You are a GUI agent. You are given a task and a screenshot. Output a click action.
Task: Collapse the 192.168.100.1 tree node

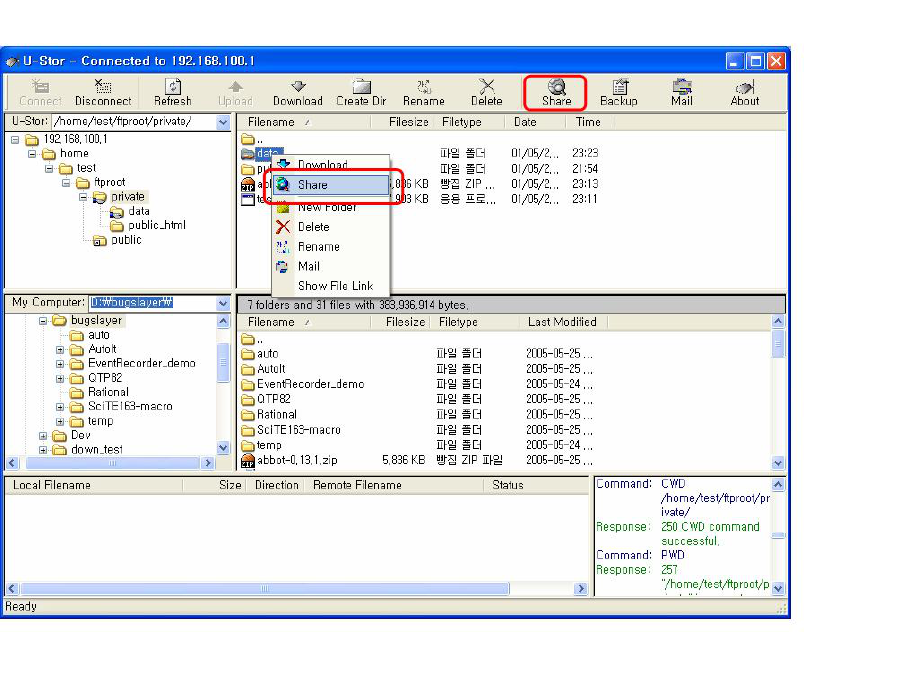click(15, 140)
